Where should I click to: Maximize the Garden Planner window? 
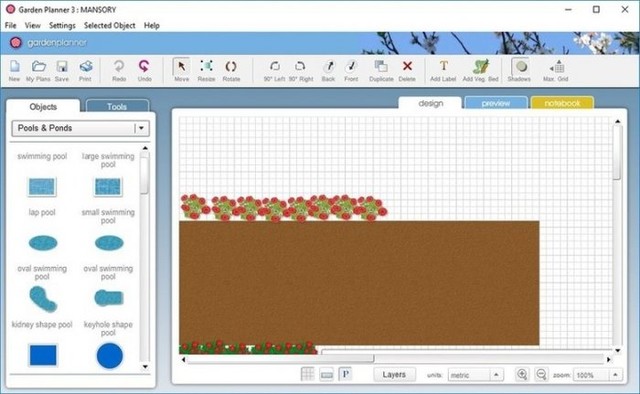coord(596,9)
